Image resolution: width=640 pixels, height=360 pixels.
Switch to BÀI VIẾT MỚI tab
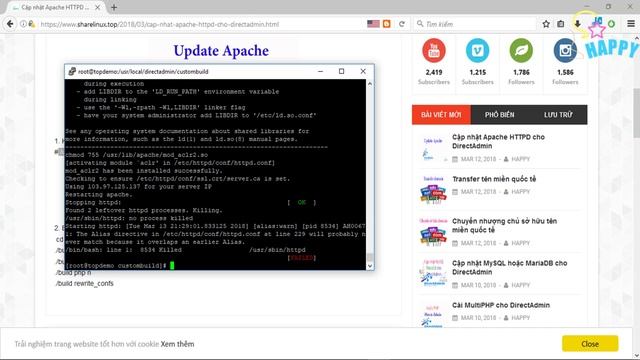441,115
